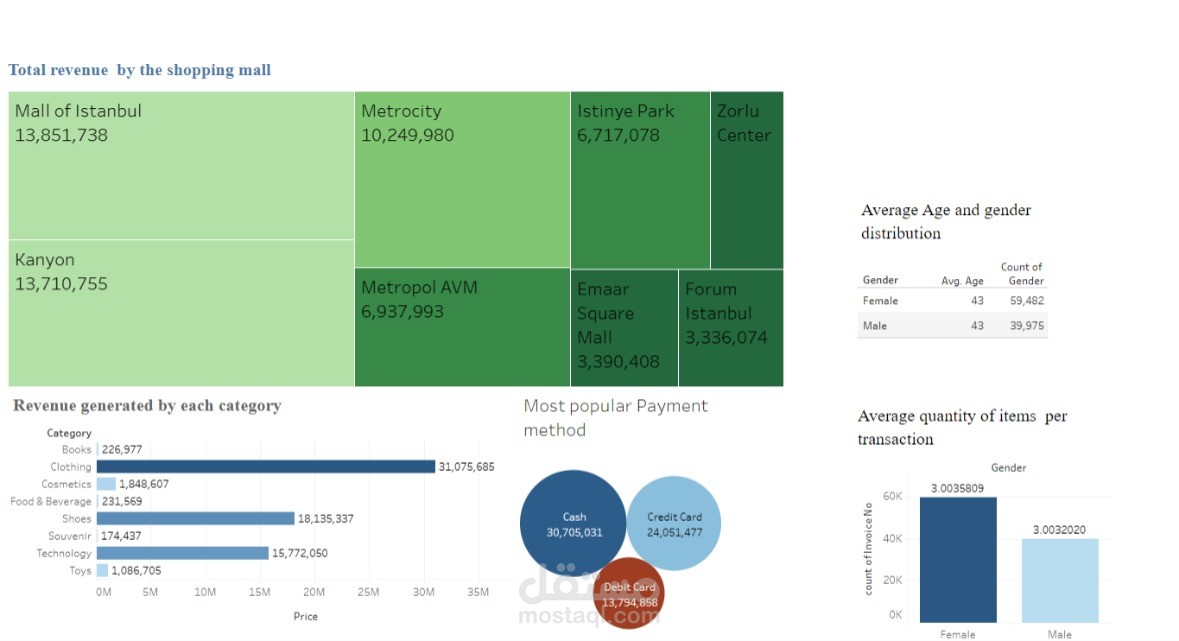Click the 'Average quantity of items per transaction' title
Viewport: 1179px width, 641px height.
click(962, 427)
